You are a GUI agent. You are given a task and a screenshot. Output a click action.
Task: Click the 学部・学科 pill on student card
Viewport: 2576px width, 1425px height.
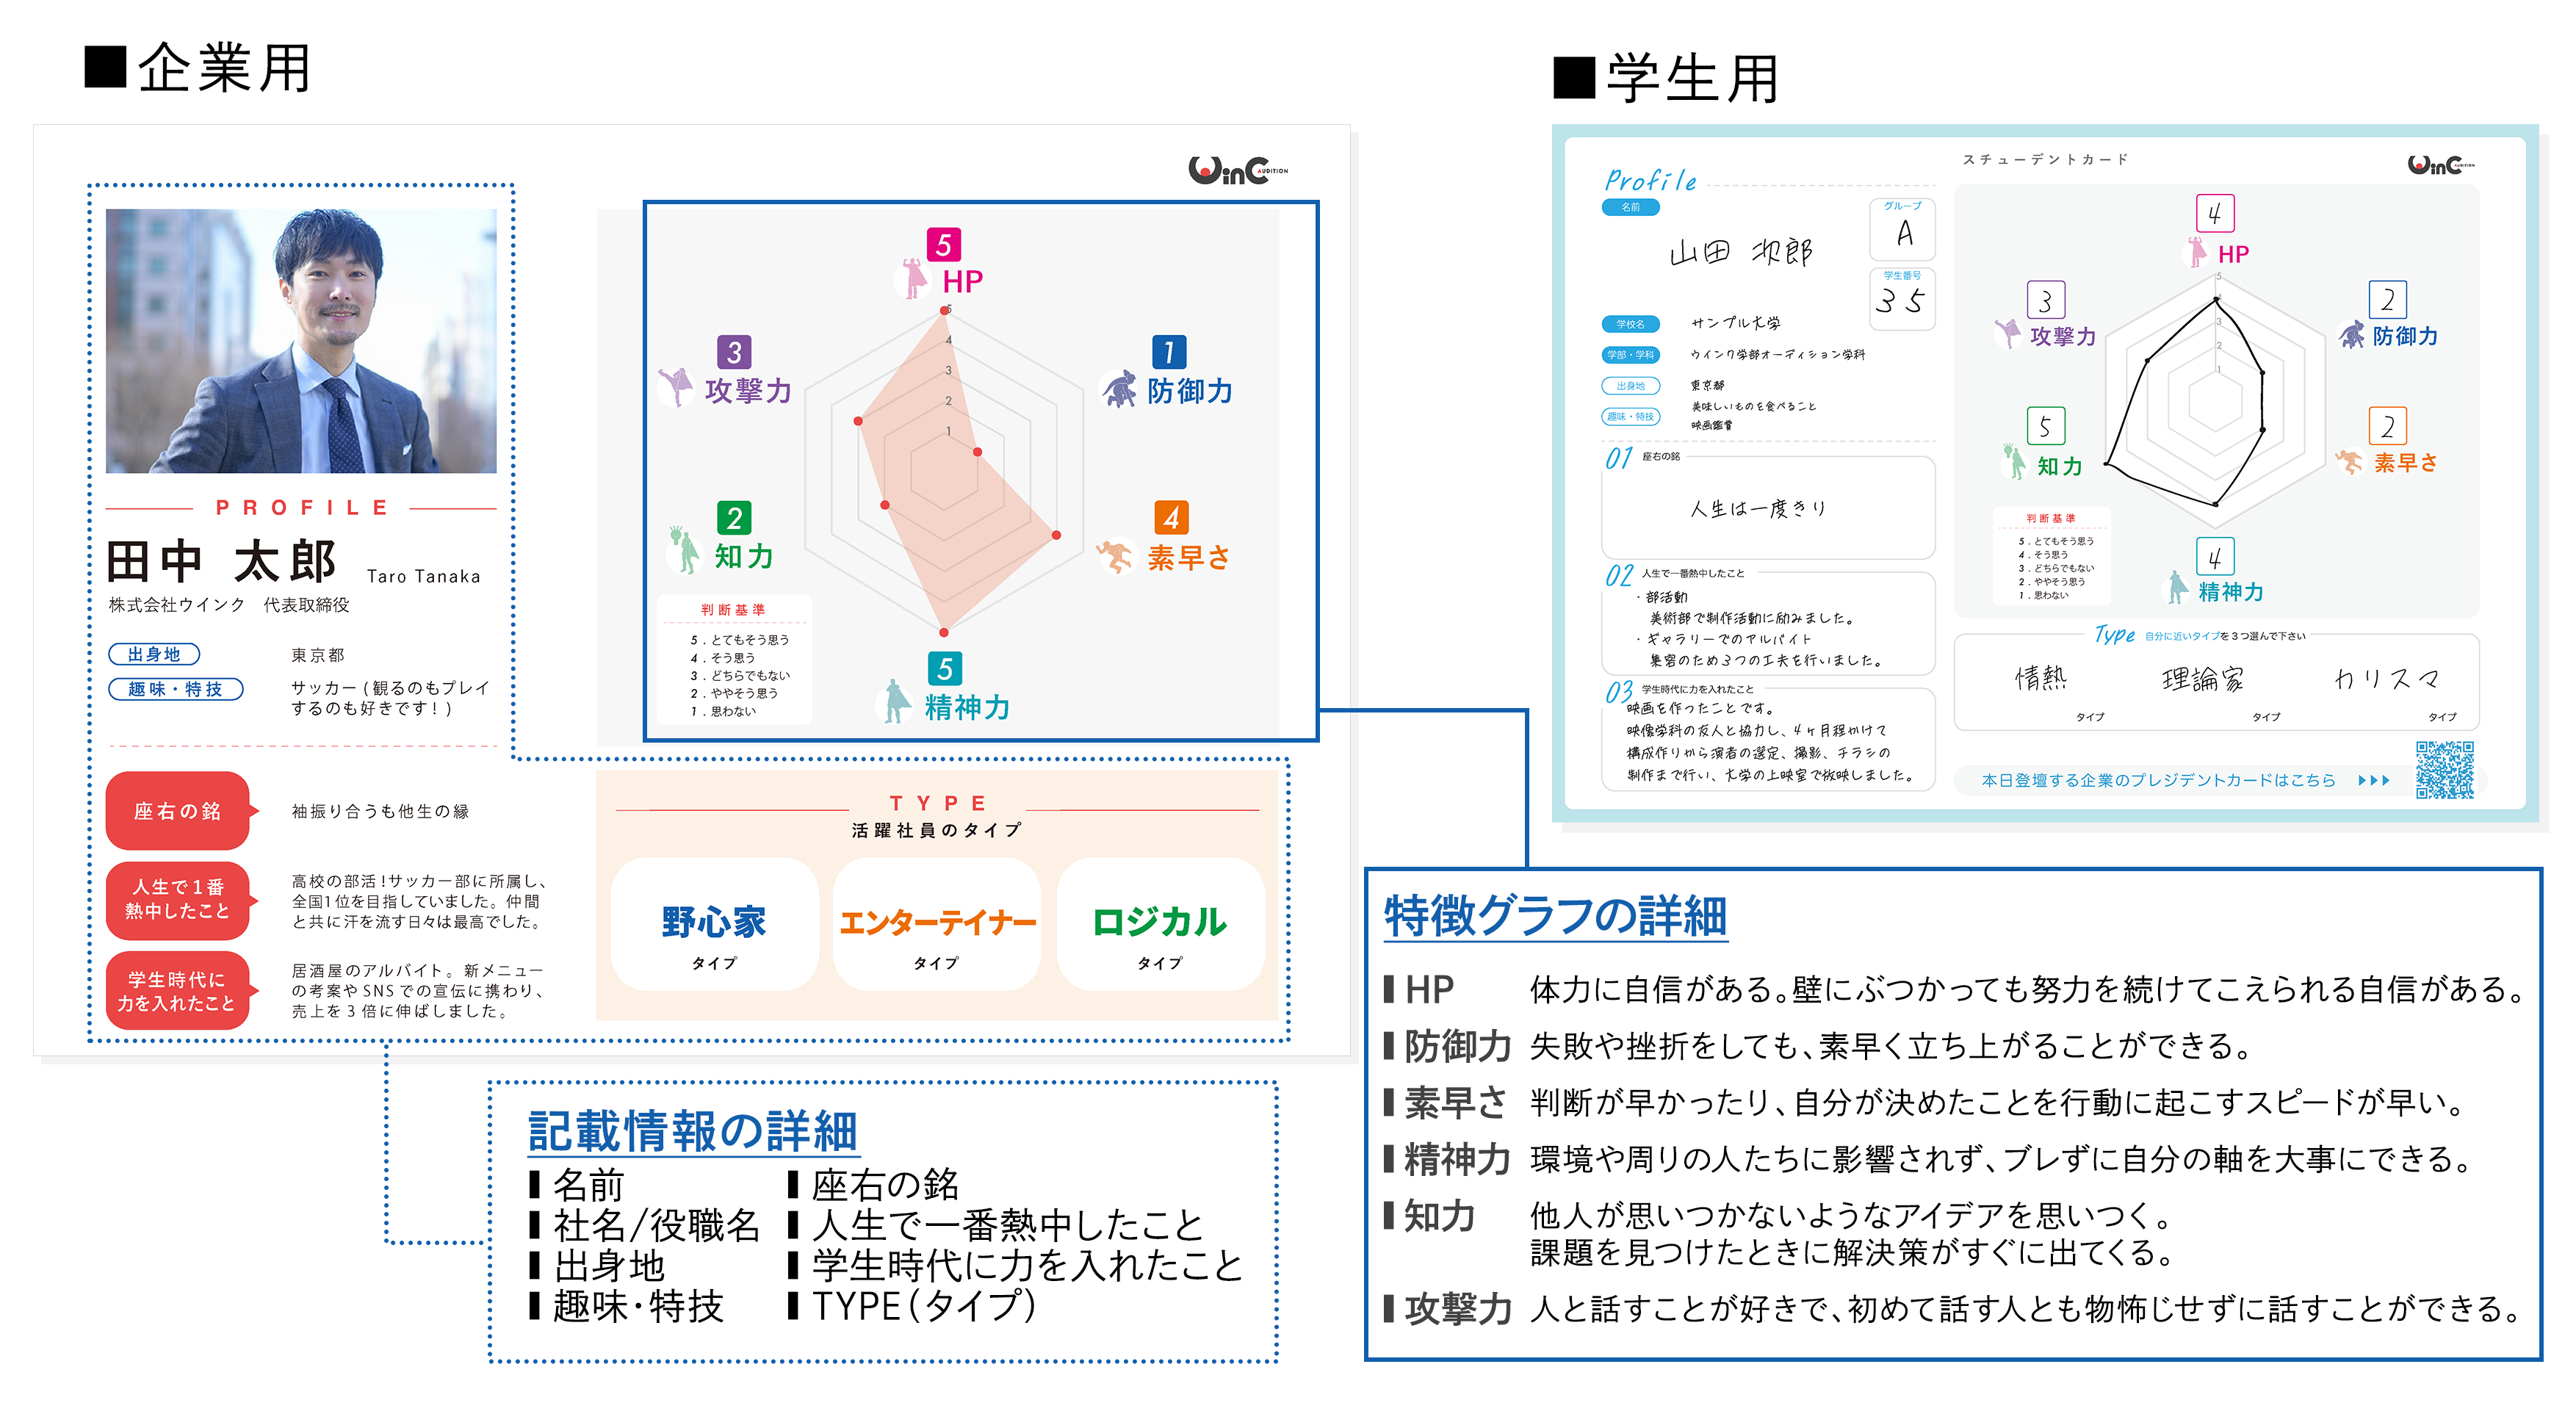[1630, 355]
